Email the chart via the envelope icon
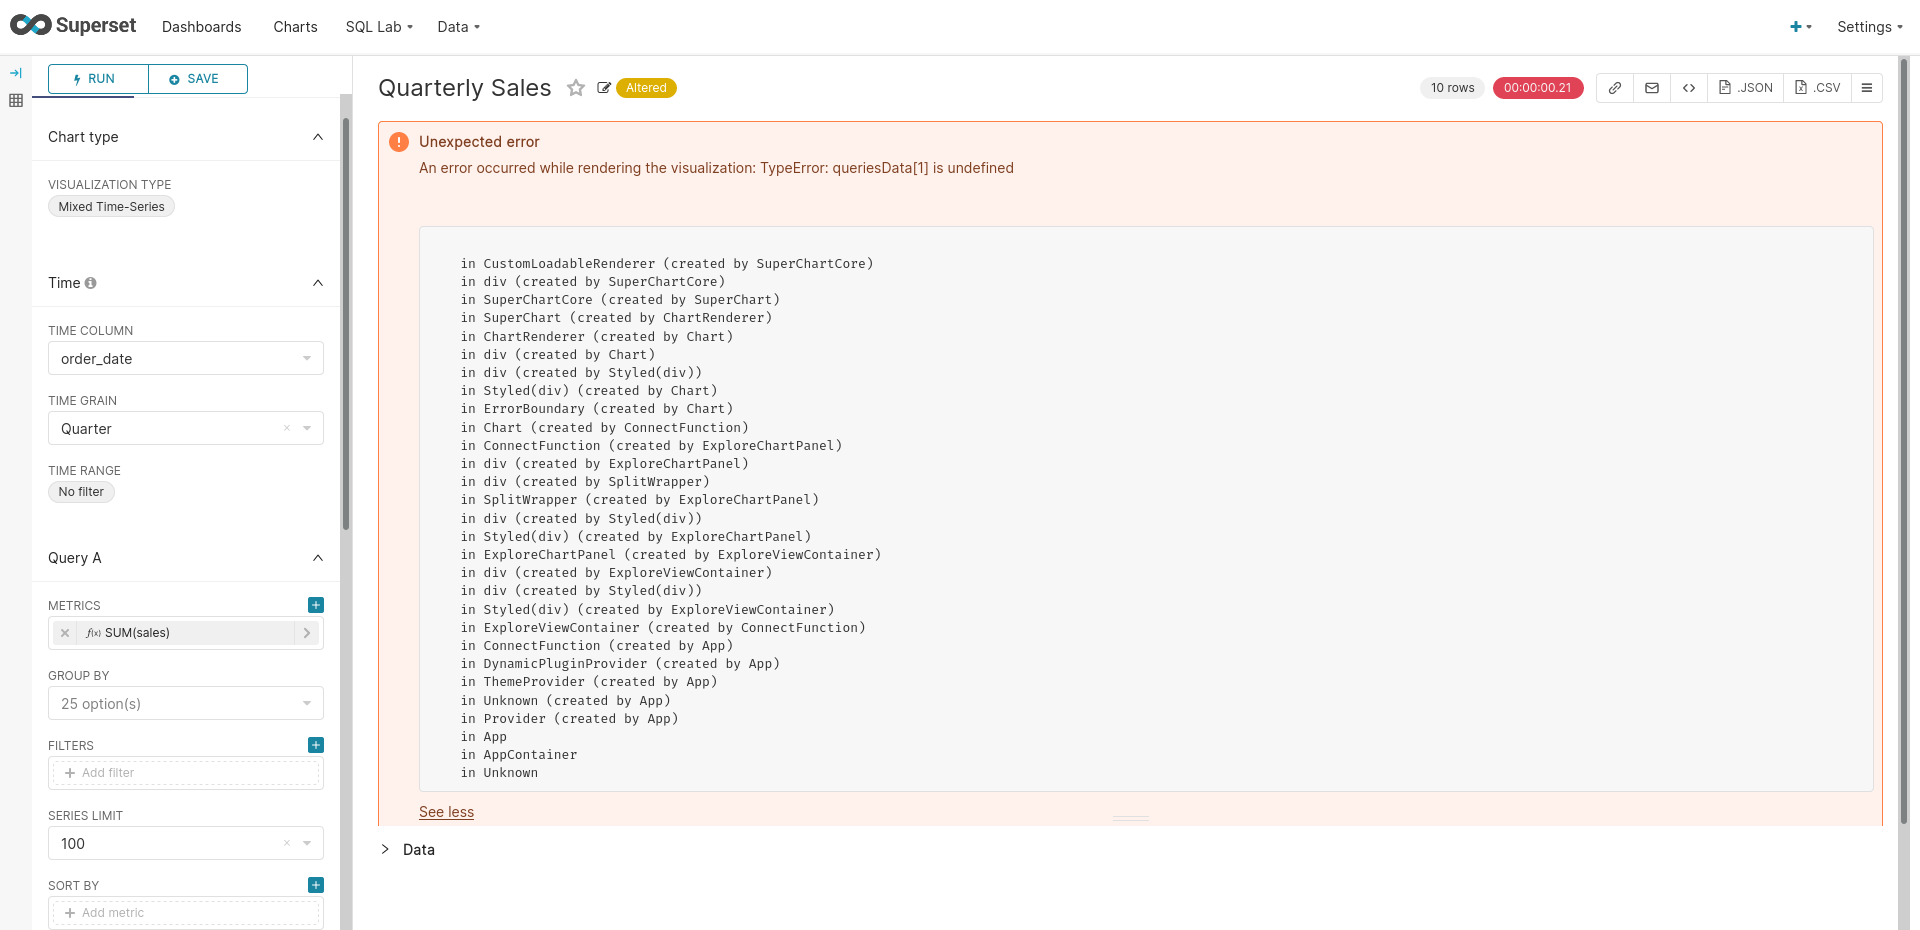The width and height of the screenshot is (1920, 930). pyautogui.click(x=1652, y=88)
